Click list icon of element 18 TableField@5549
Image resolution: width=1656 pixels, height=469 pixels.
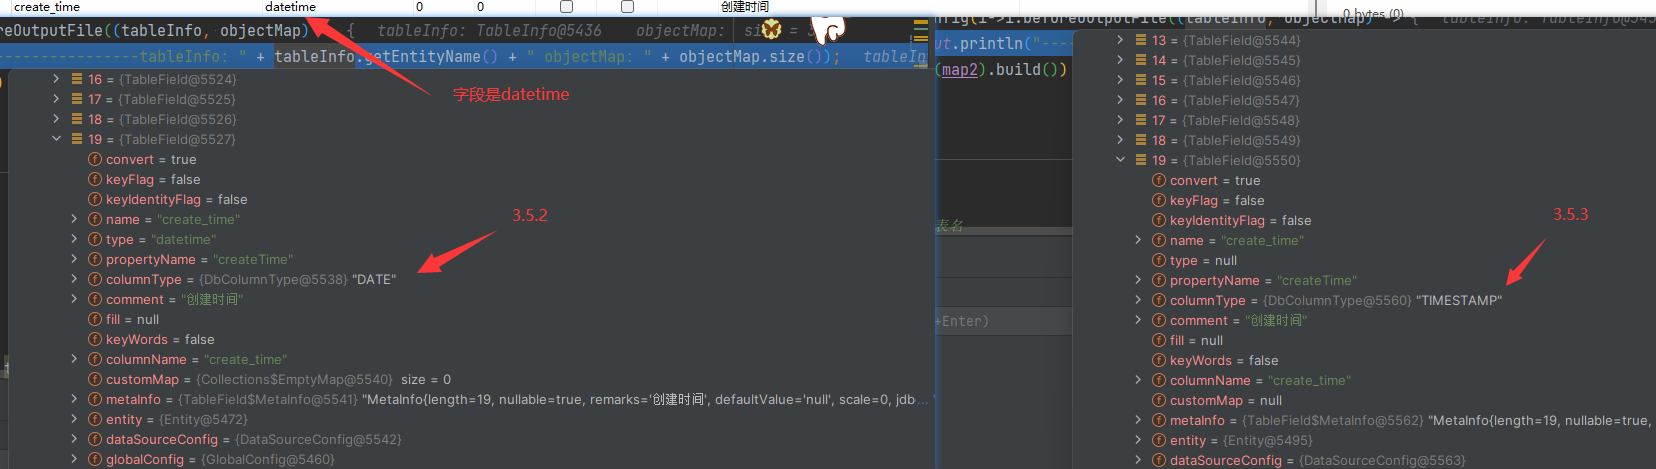pyautogui.click(x=1141, y=140)
